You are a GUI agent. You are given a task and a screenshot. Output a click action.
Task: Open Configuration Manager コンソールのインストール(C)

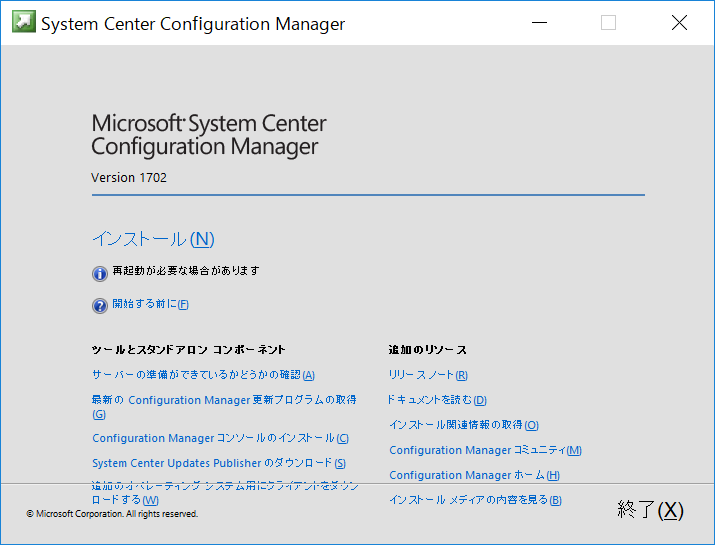click(220, 438)
